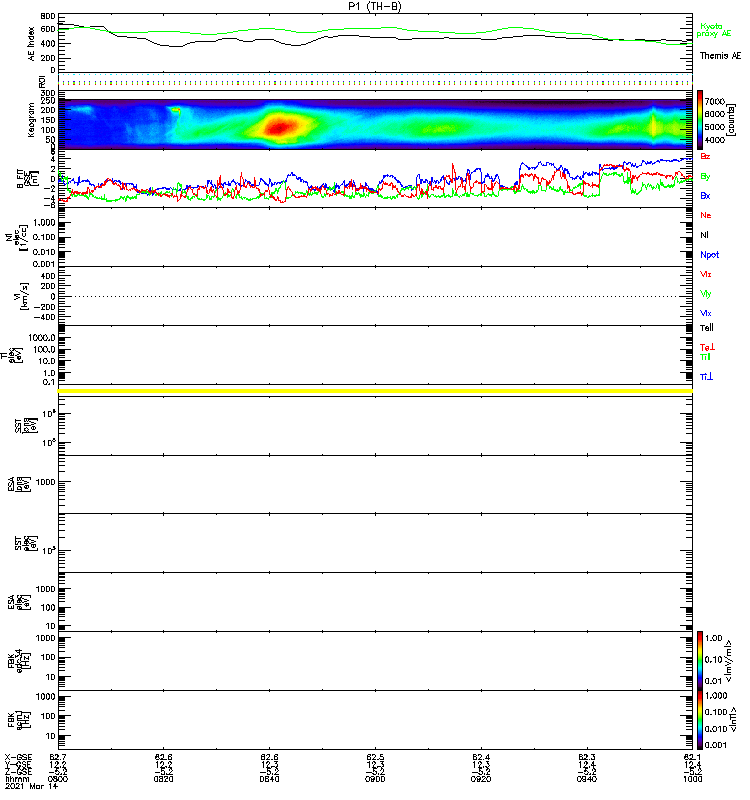Click the ESA ions [eV] axis label
The width and height of the screenshot is (750, 800).
pos(20,484)
